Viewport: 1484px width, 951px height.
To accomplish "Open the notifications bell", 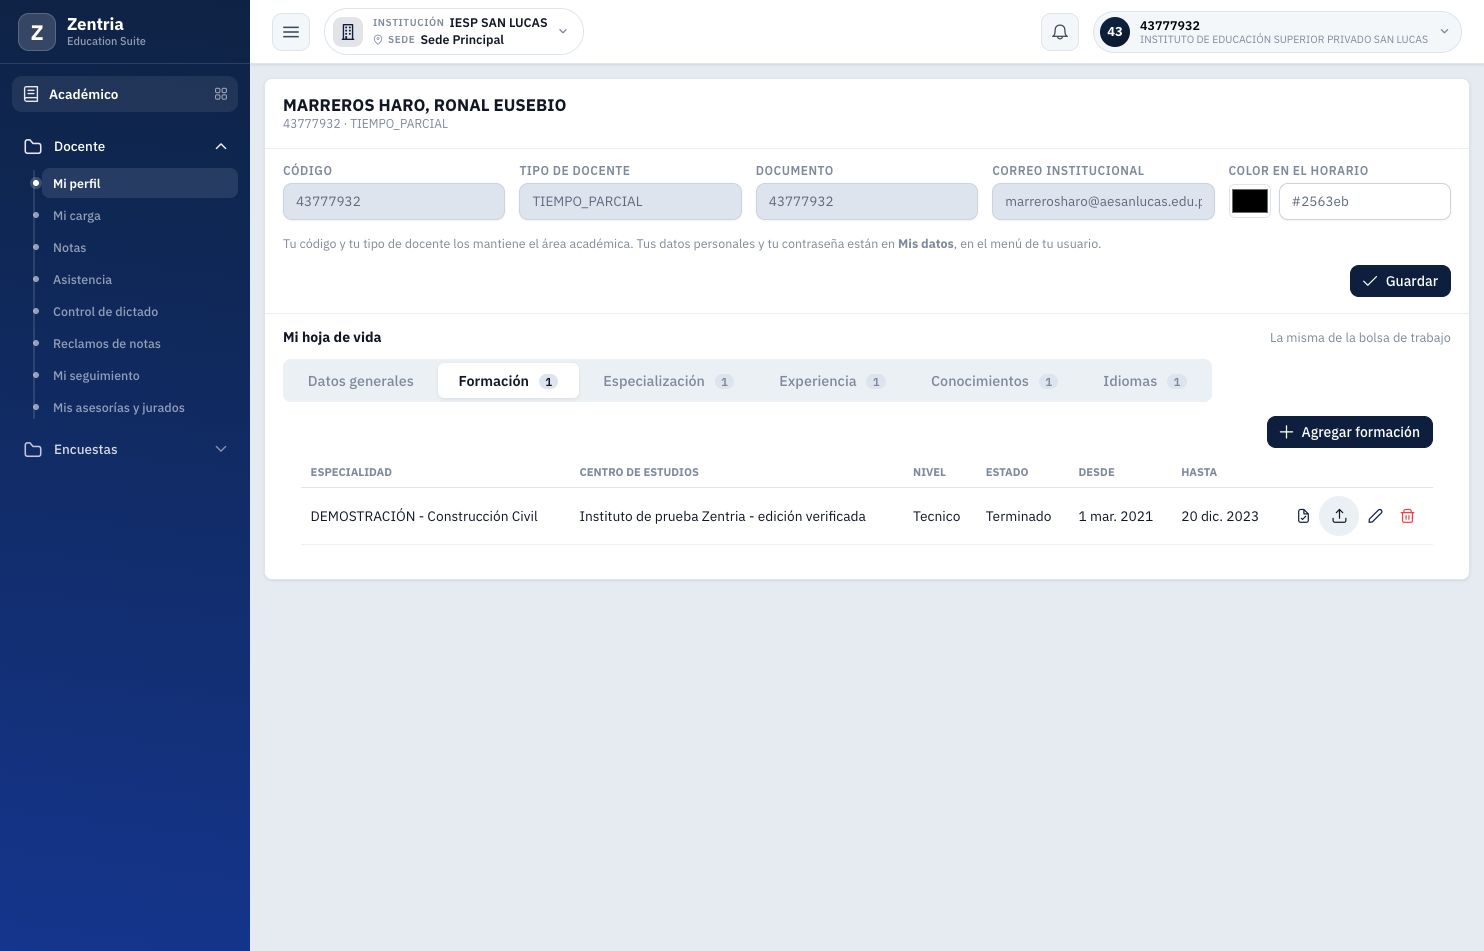I will coord(1060,32).
